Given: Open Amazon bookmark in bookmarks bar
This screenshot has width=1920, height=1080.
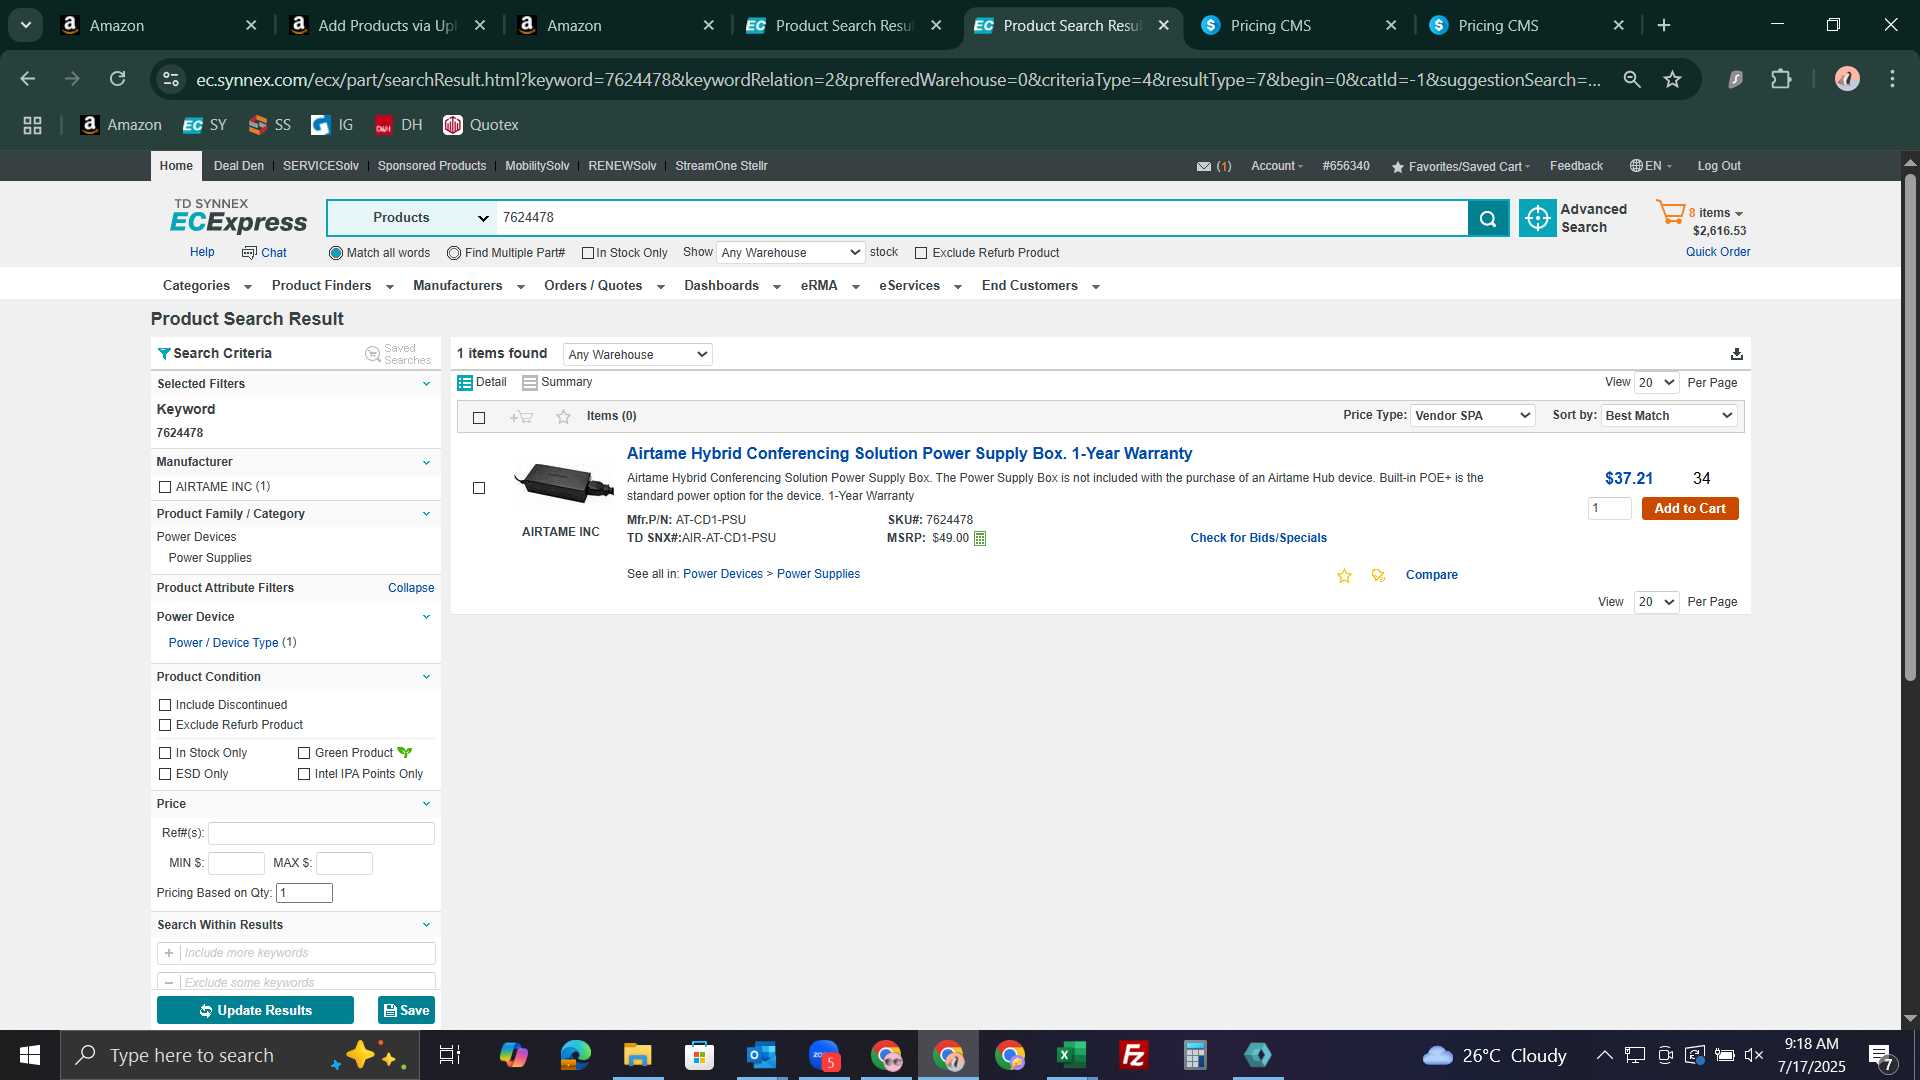Looking at the screenshot, I should 121,125.
